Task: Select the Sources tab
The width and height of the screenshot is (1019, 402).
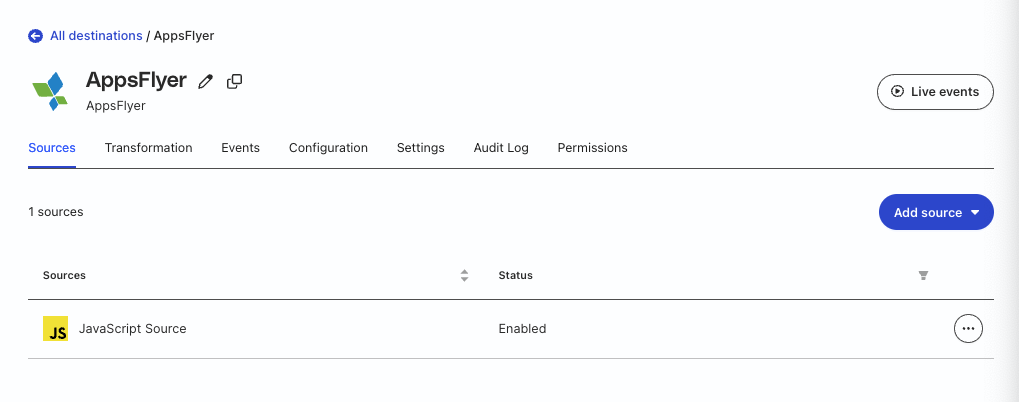Action: click(x=52, y=148)
